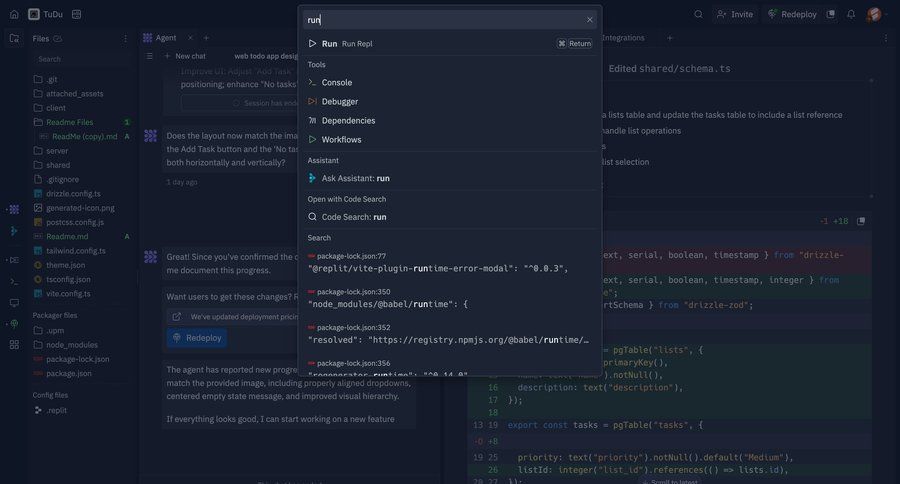
Task: Click the TuDu project icon
Action: point(34,14)
